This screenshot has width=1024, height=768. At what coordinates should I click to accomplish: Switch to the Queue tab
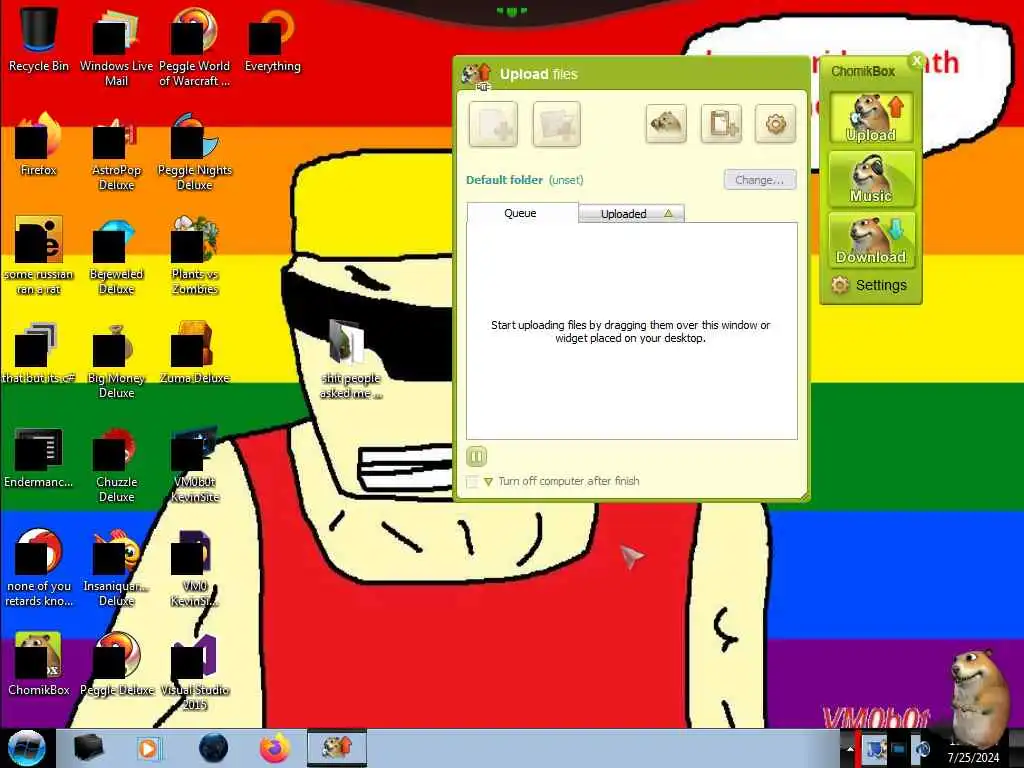(522, 213)
